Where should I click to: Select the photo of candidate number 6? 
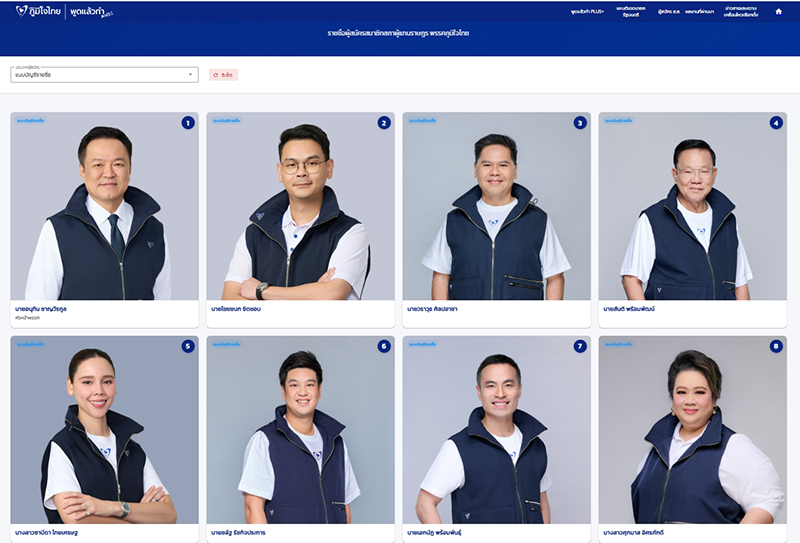click(x=300, y=435)
